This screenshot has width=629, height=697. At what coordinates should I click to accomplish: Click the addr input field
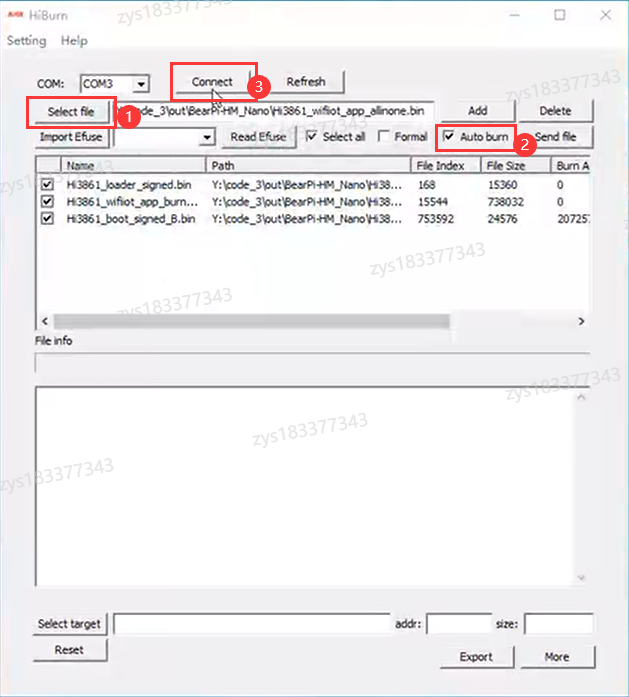pyautogui.click(x=459, y=624)
